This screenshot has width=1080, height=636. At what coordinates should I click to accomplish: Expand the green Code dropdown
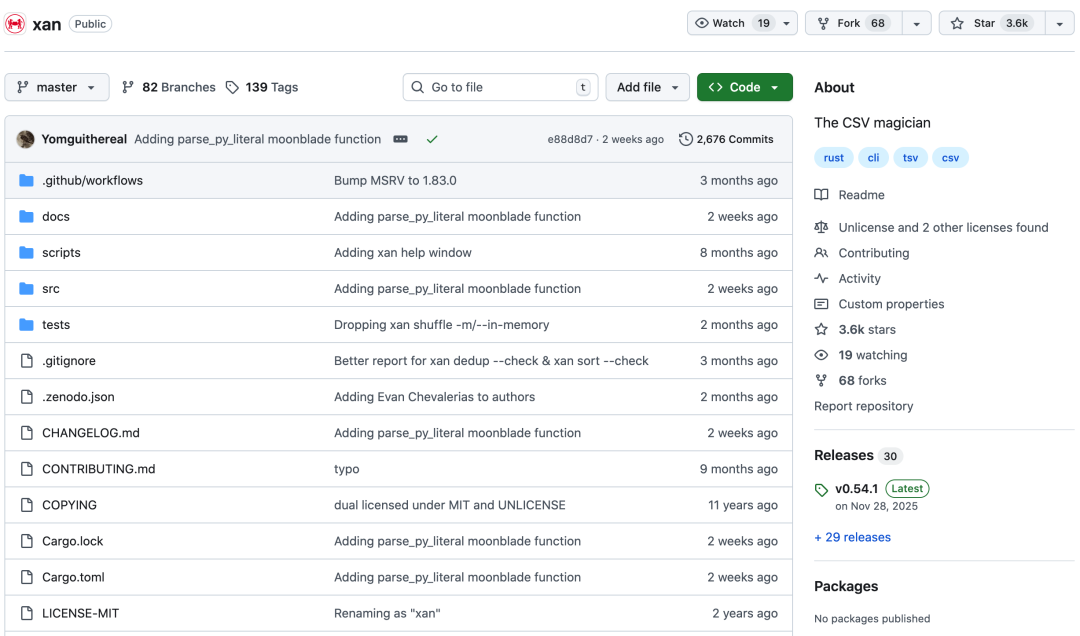(x=744, y=87)
